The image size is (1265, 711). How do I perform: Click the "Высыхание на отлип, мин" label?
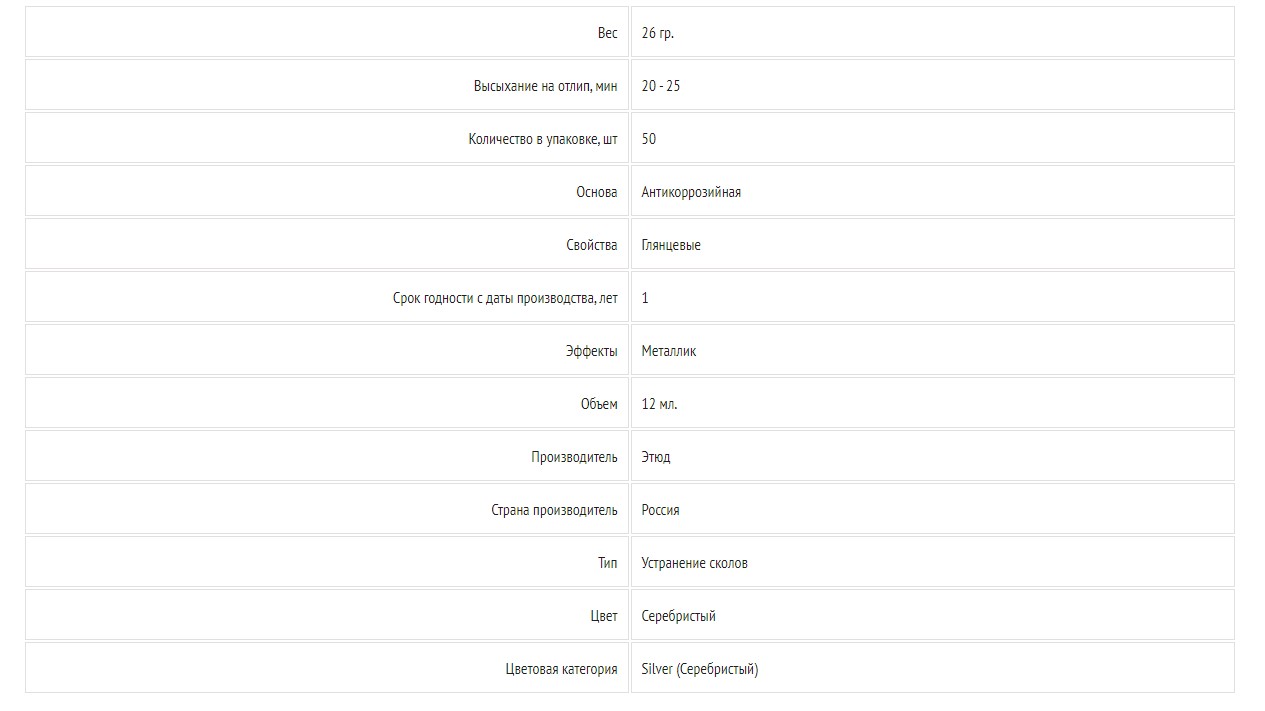click(545, 86)
